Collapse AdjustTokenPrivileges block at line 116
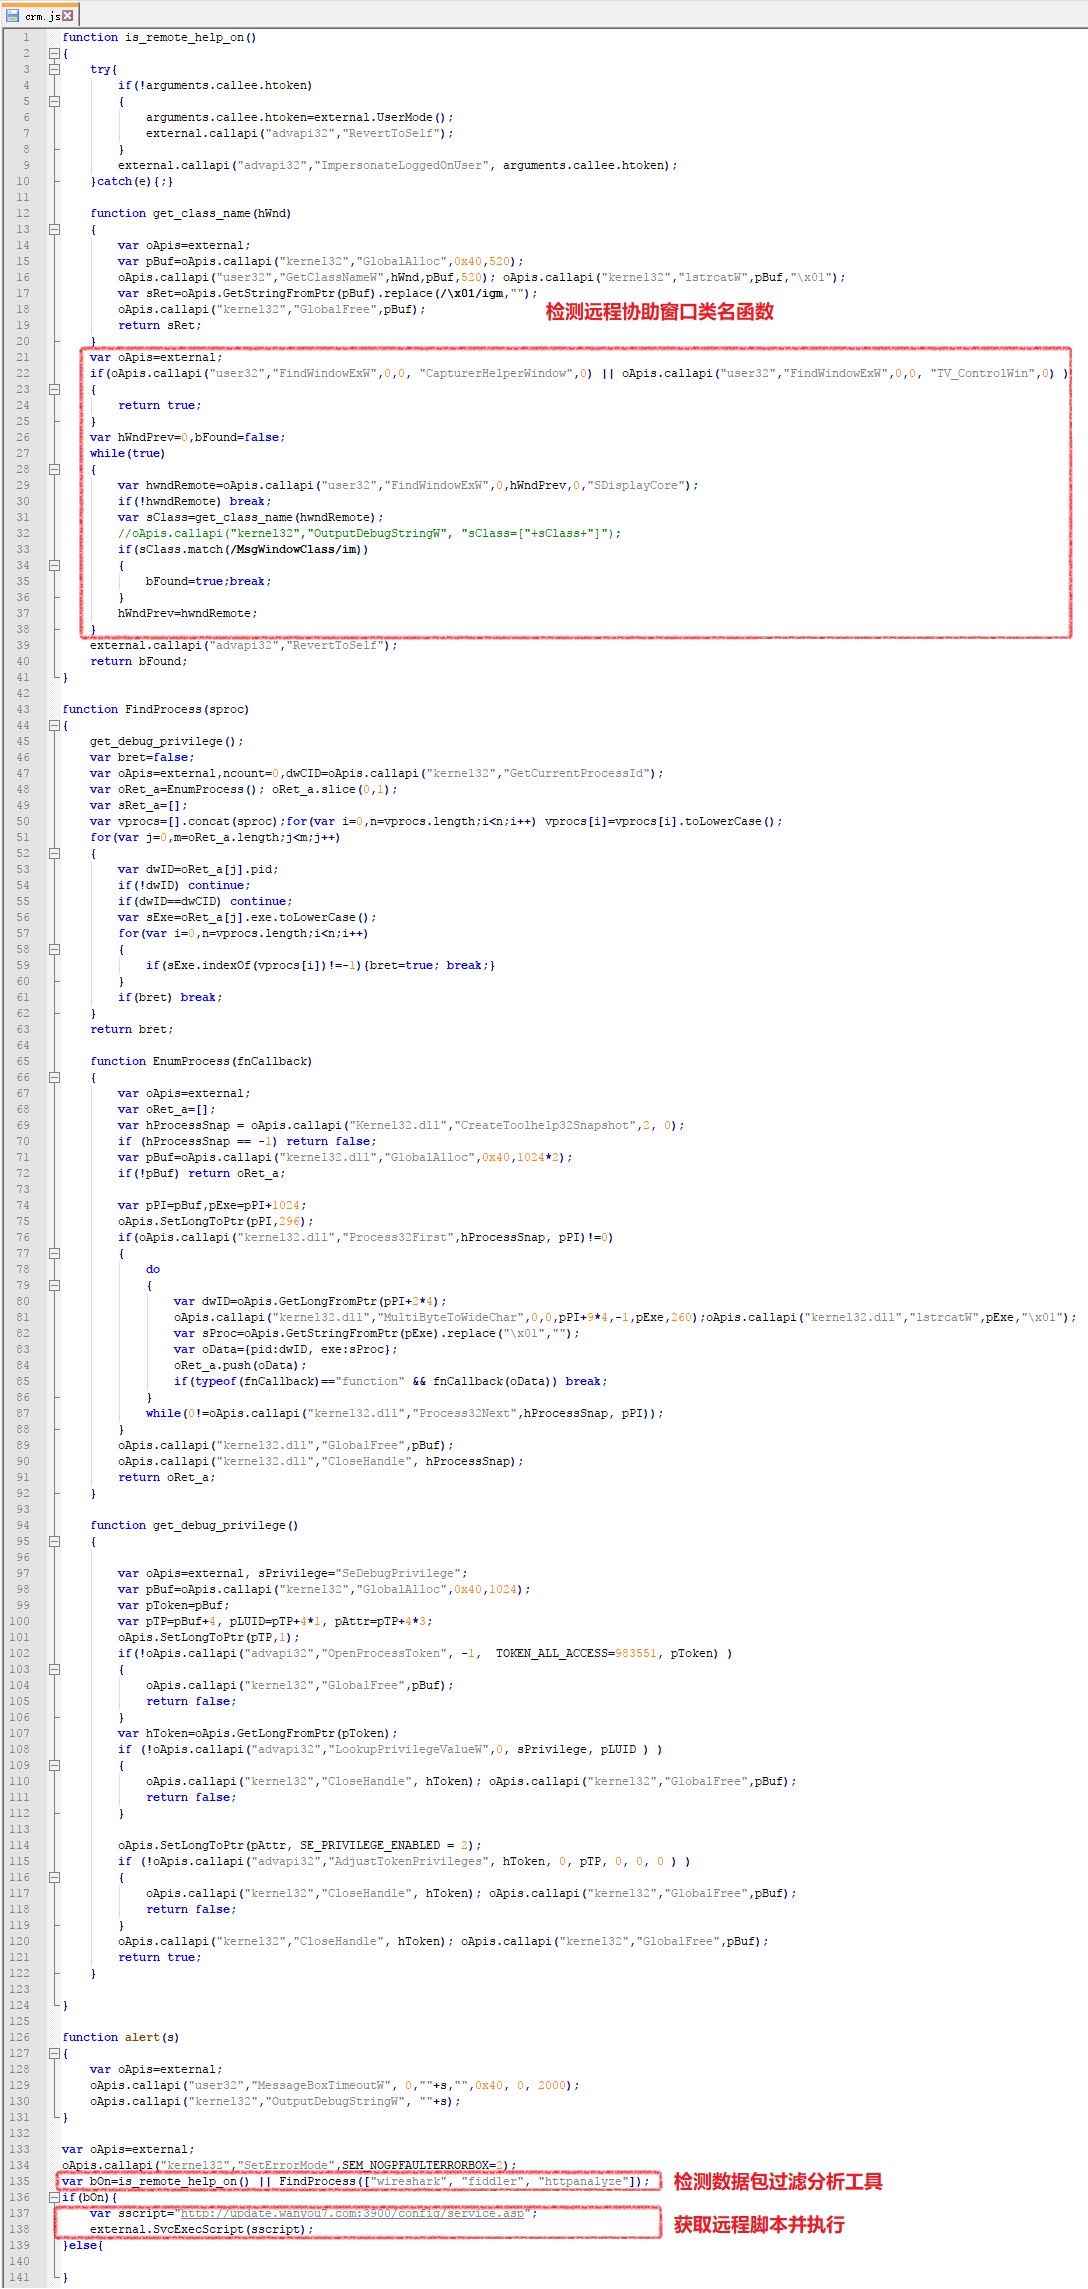This screenshot has height=2289, width=1088. [54, 1877]
